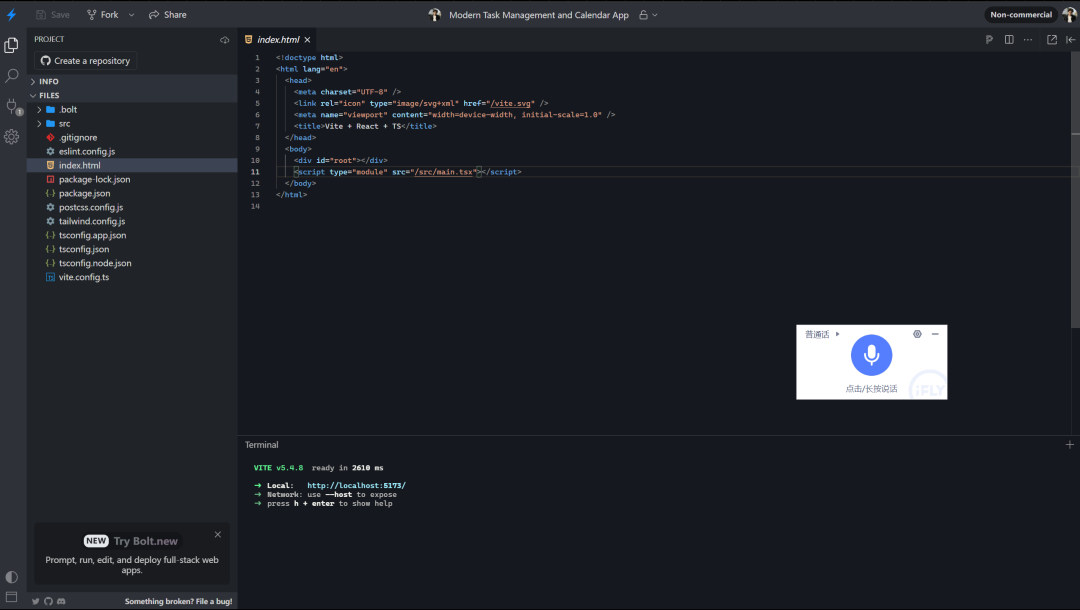Open the Explorer files icon in activity bar
The height and width of the screenshot is (610, 1080).
click(x=11, y=45)
